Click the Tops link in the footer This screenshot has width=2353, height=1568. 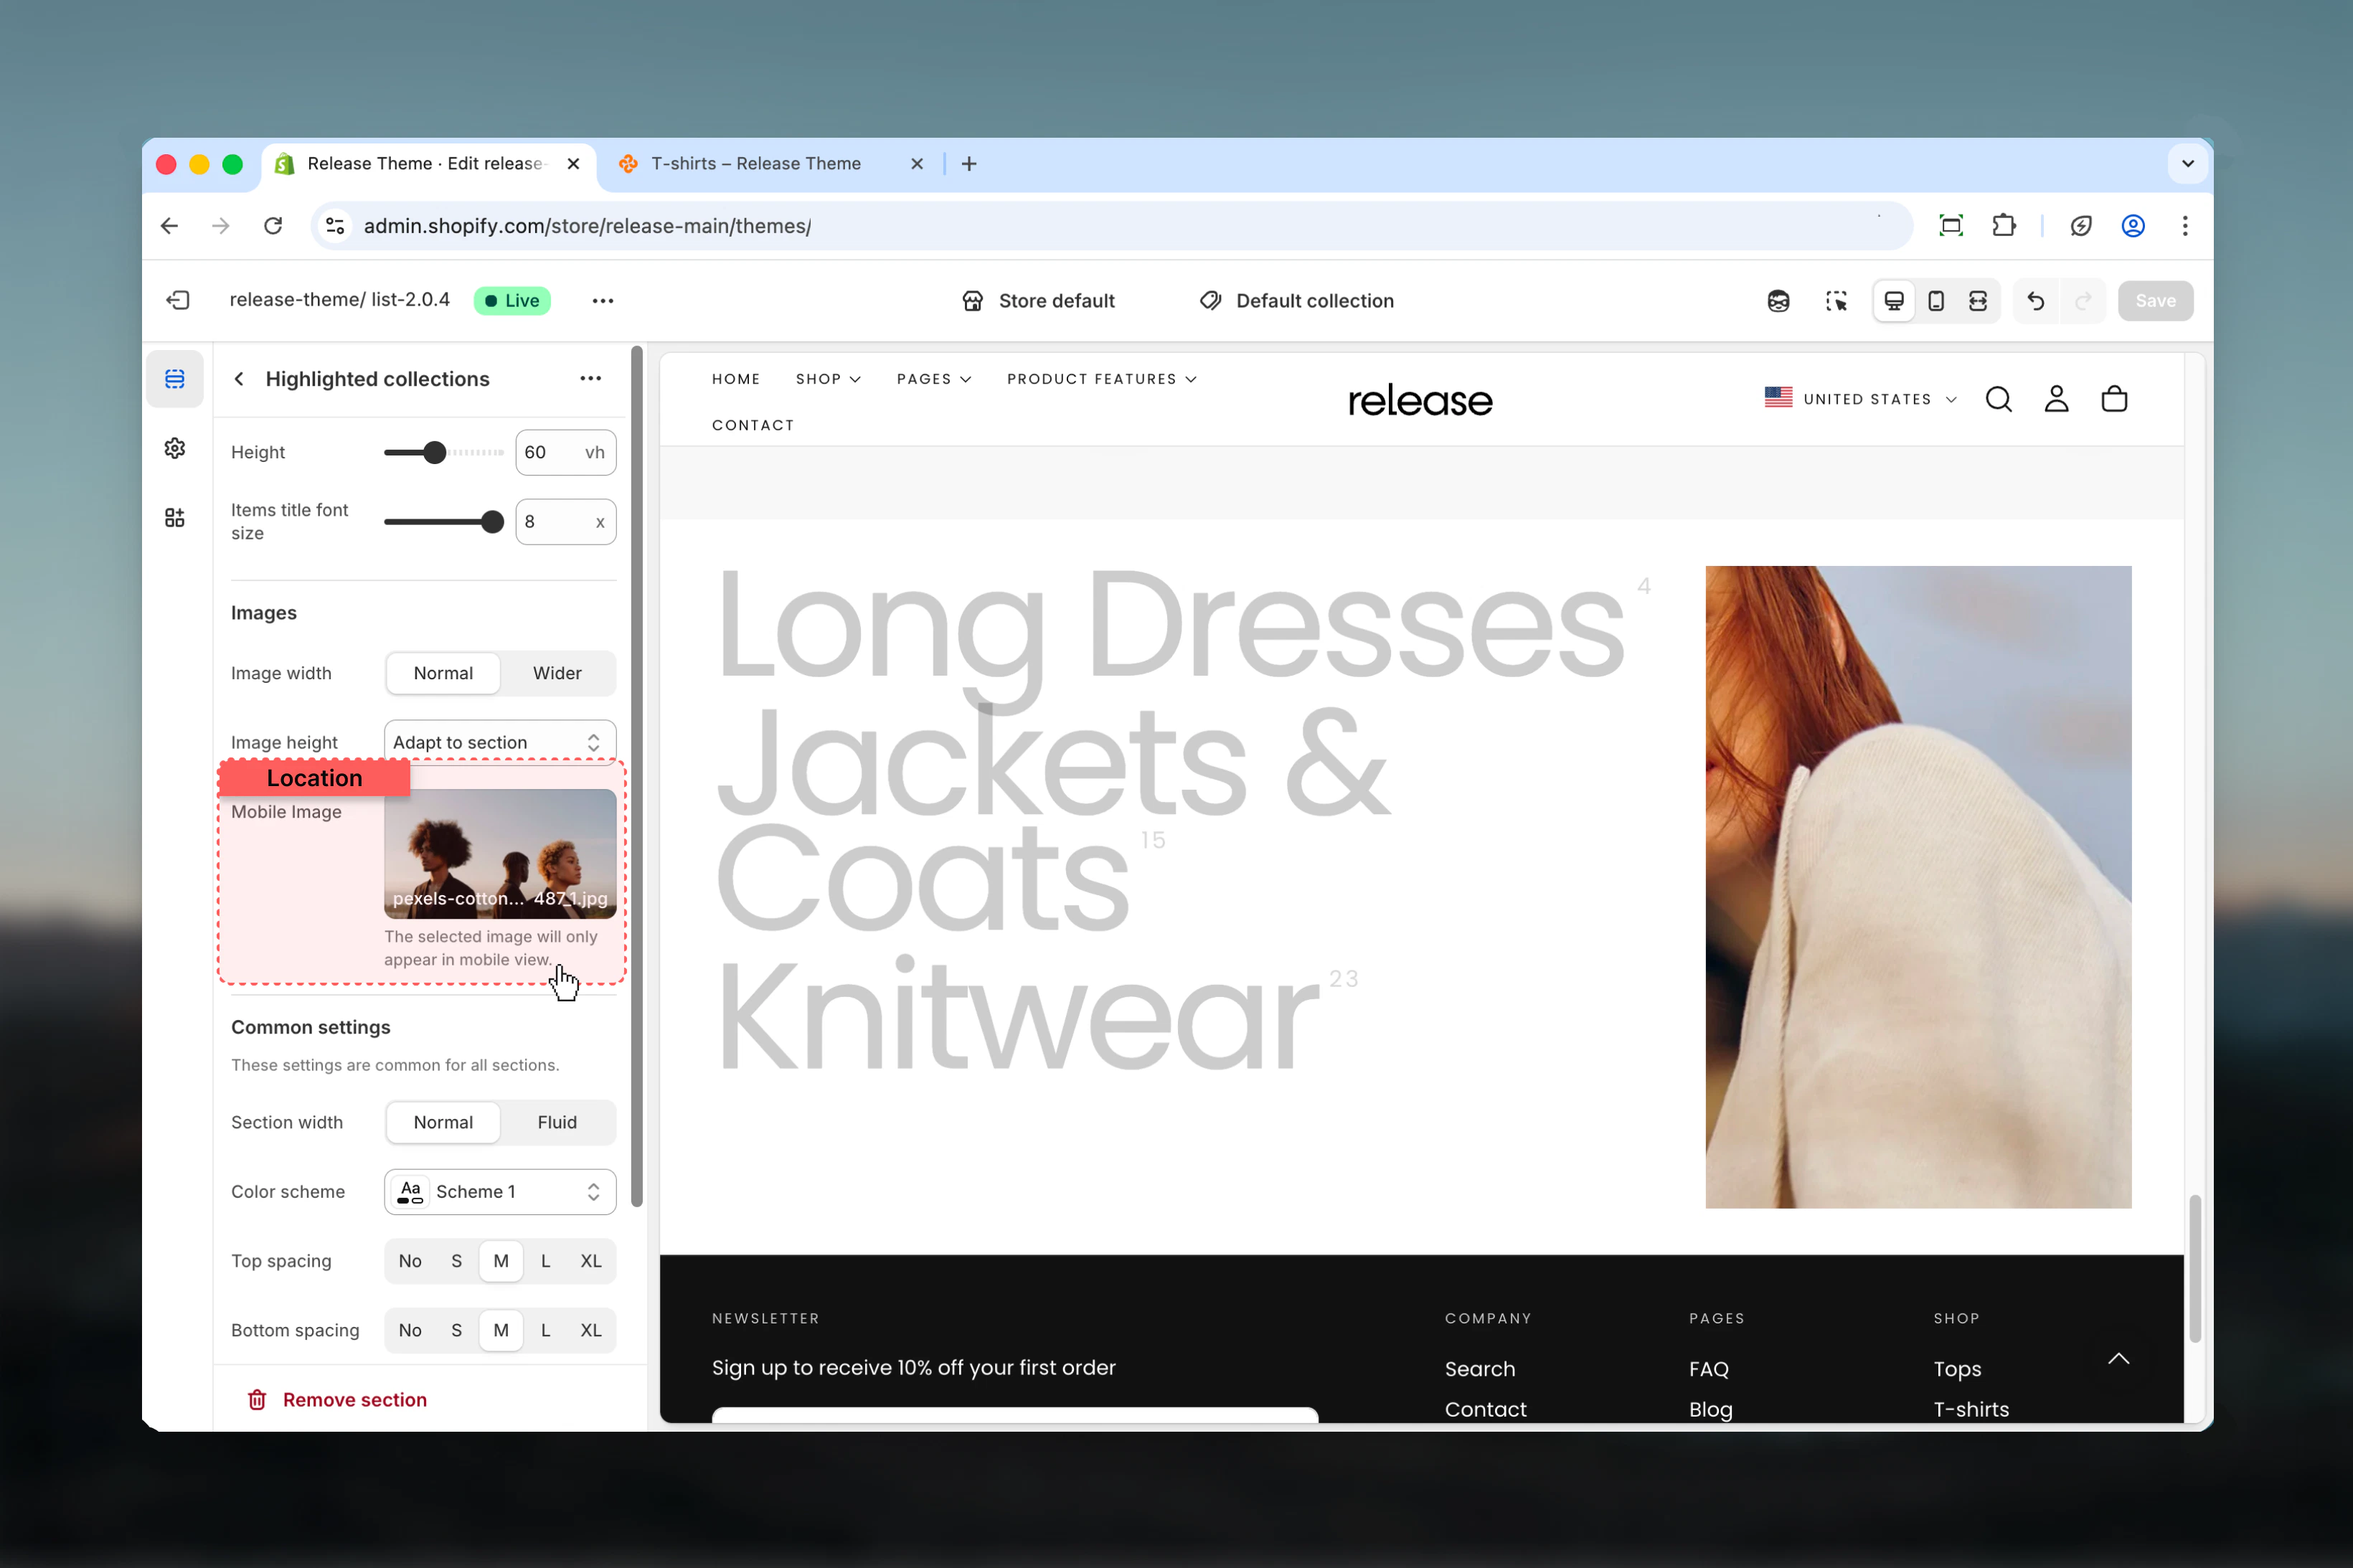[x=1957, y=1369]
